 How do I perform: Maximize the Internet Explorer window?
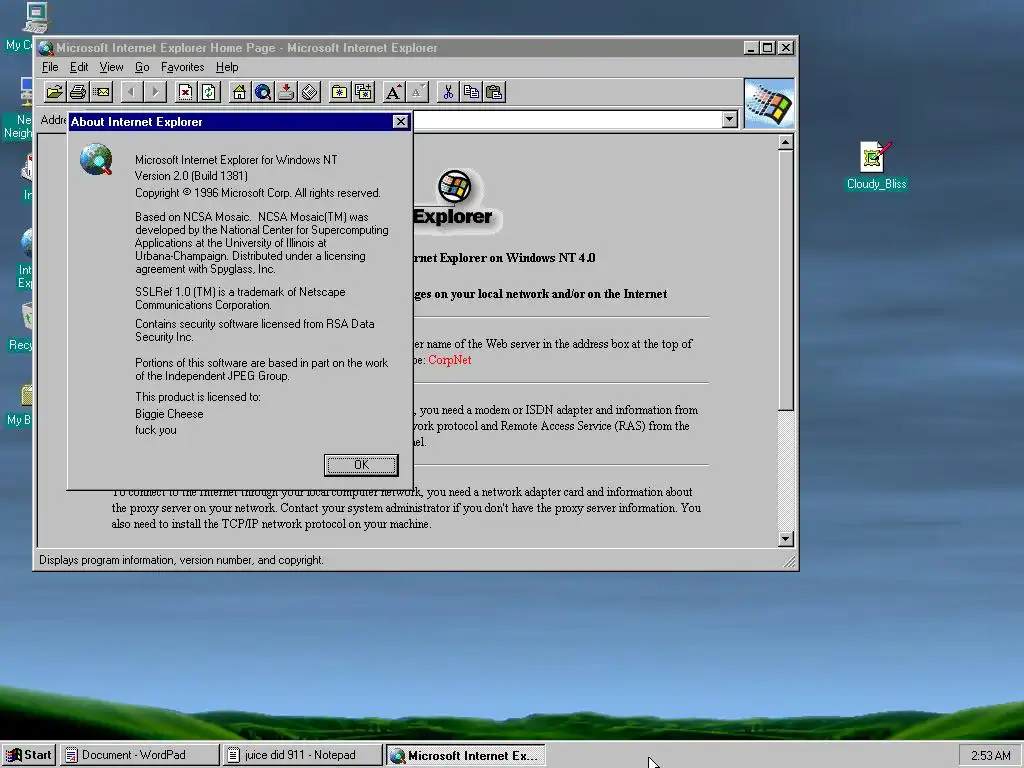click(767, 48)
